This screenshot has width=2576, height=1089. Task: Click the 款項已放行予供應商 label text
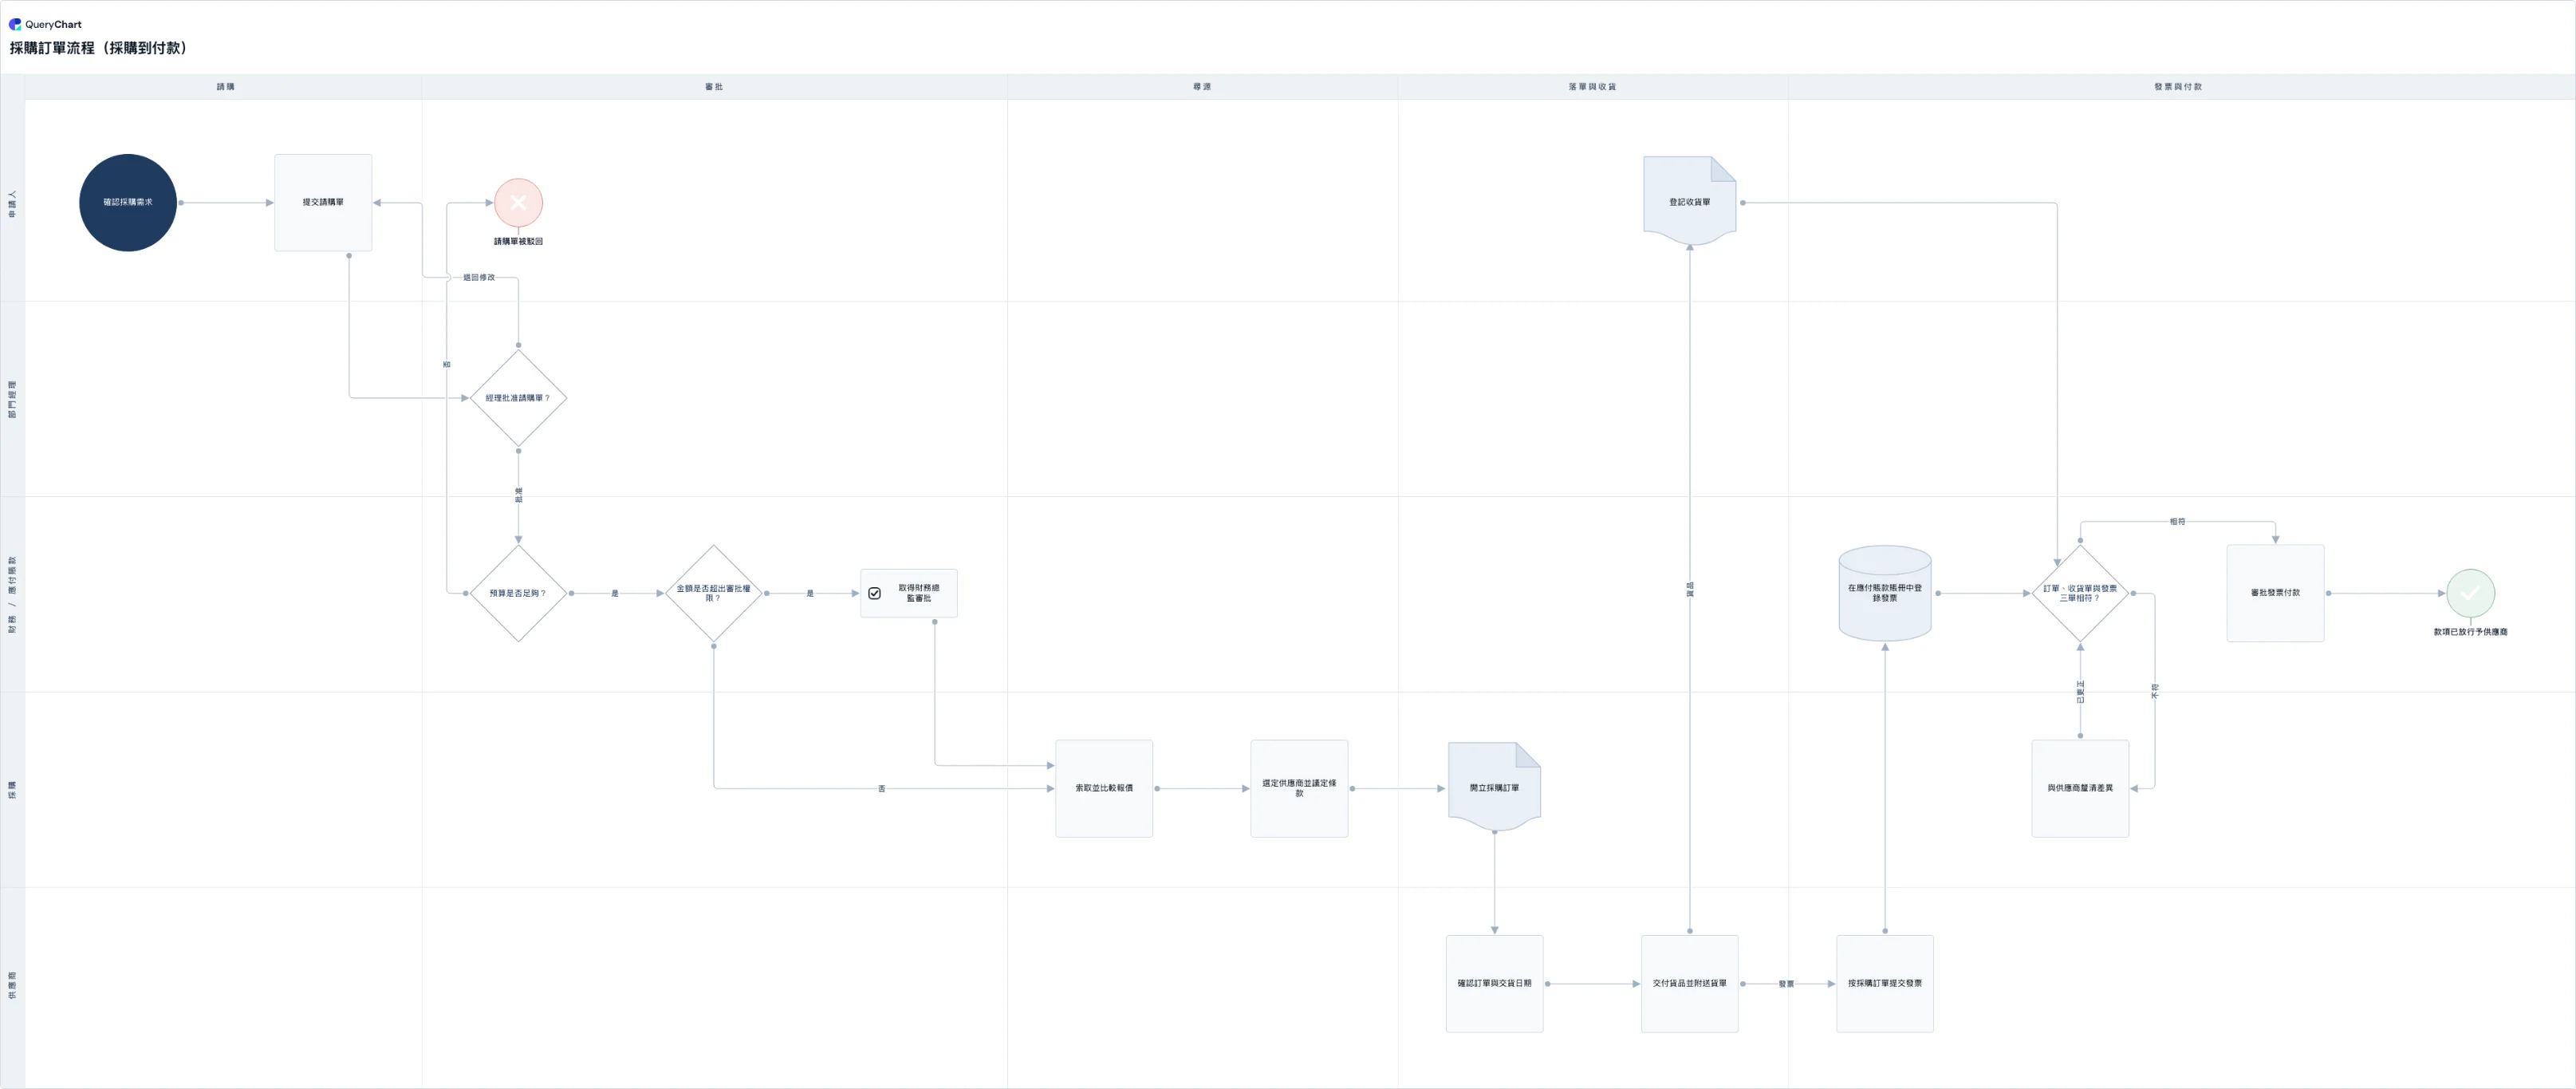(x=2470, y=632)
